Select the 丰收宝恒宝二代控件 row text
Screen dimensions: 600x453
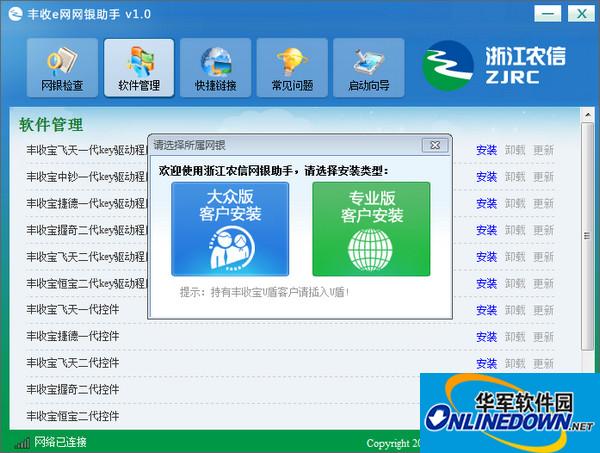[73, 416]
